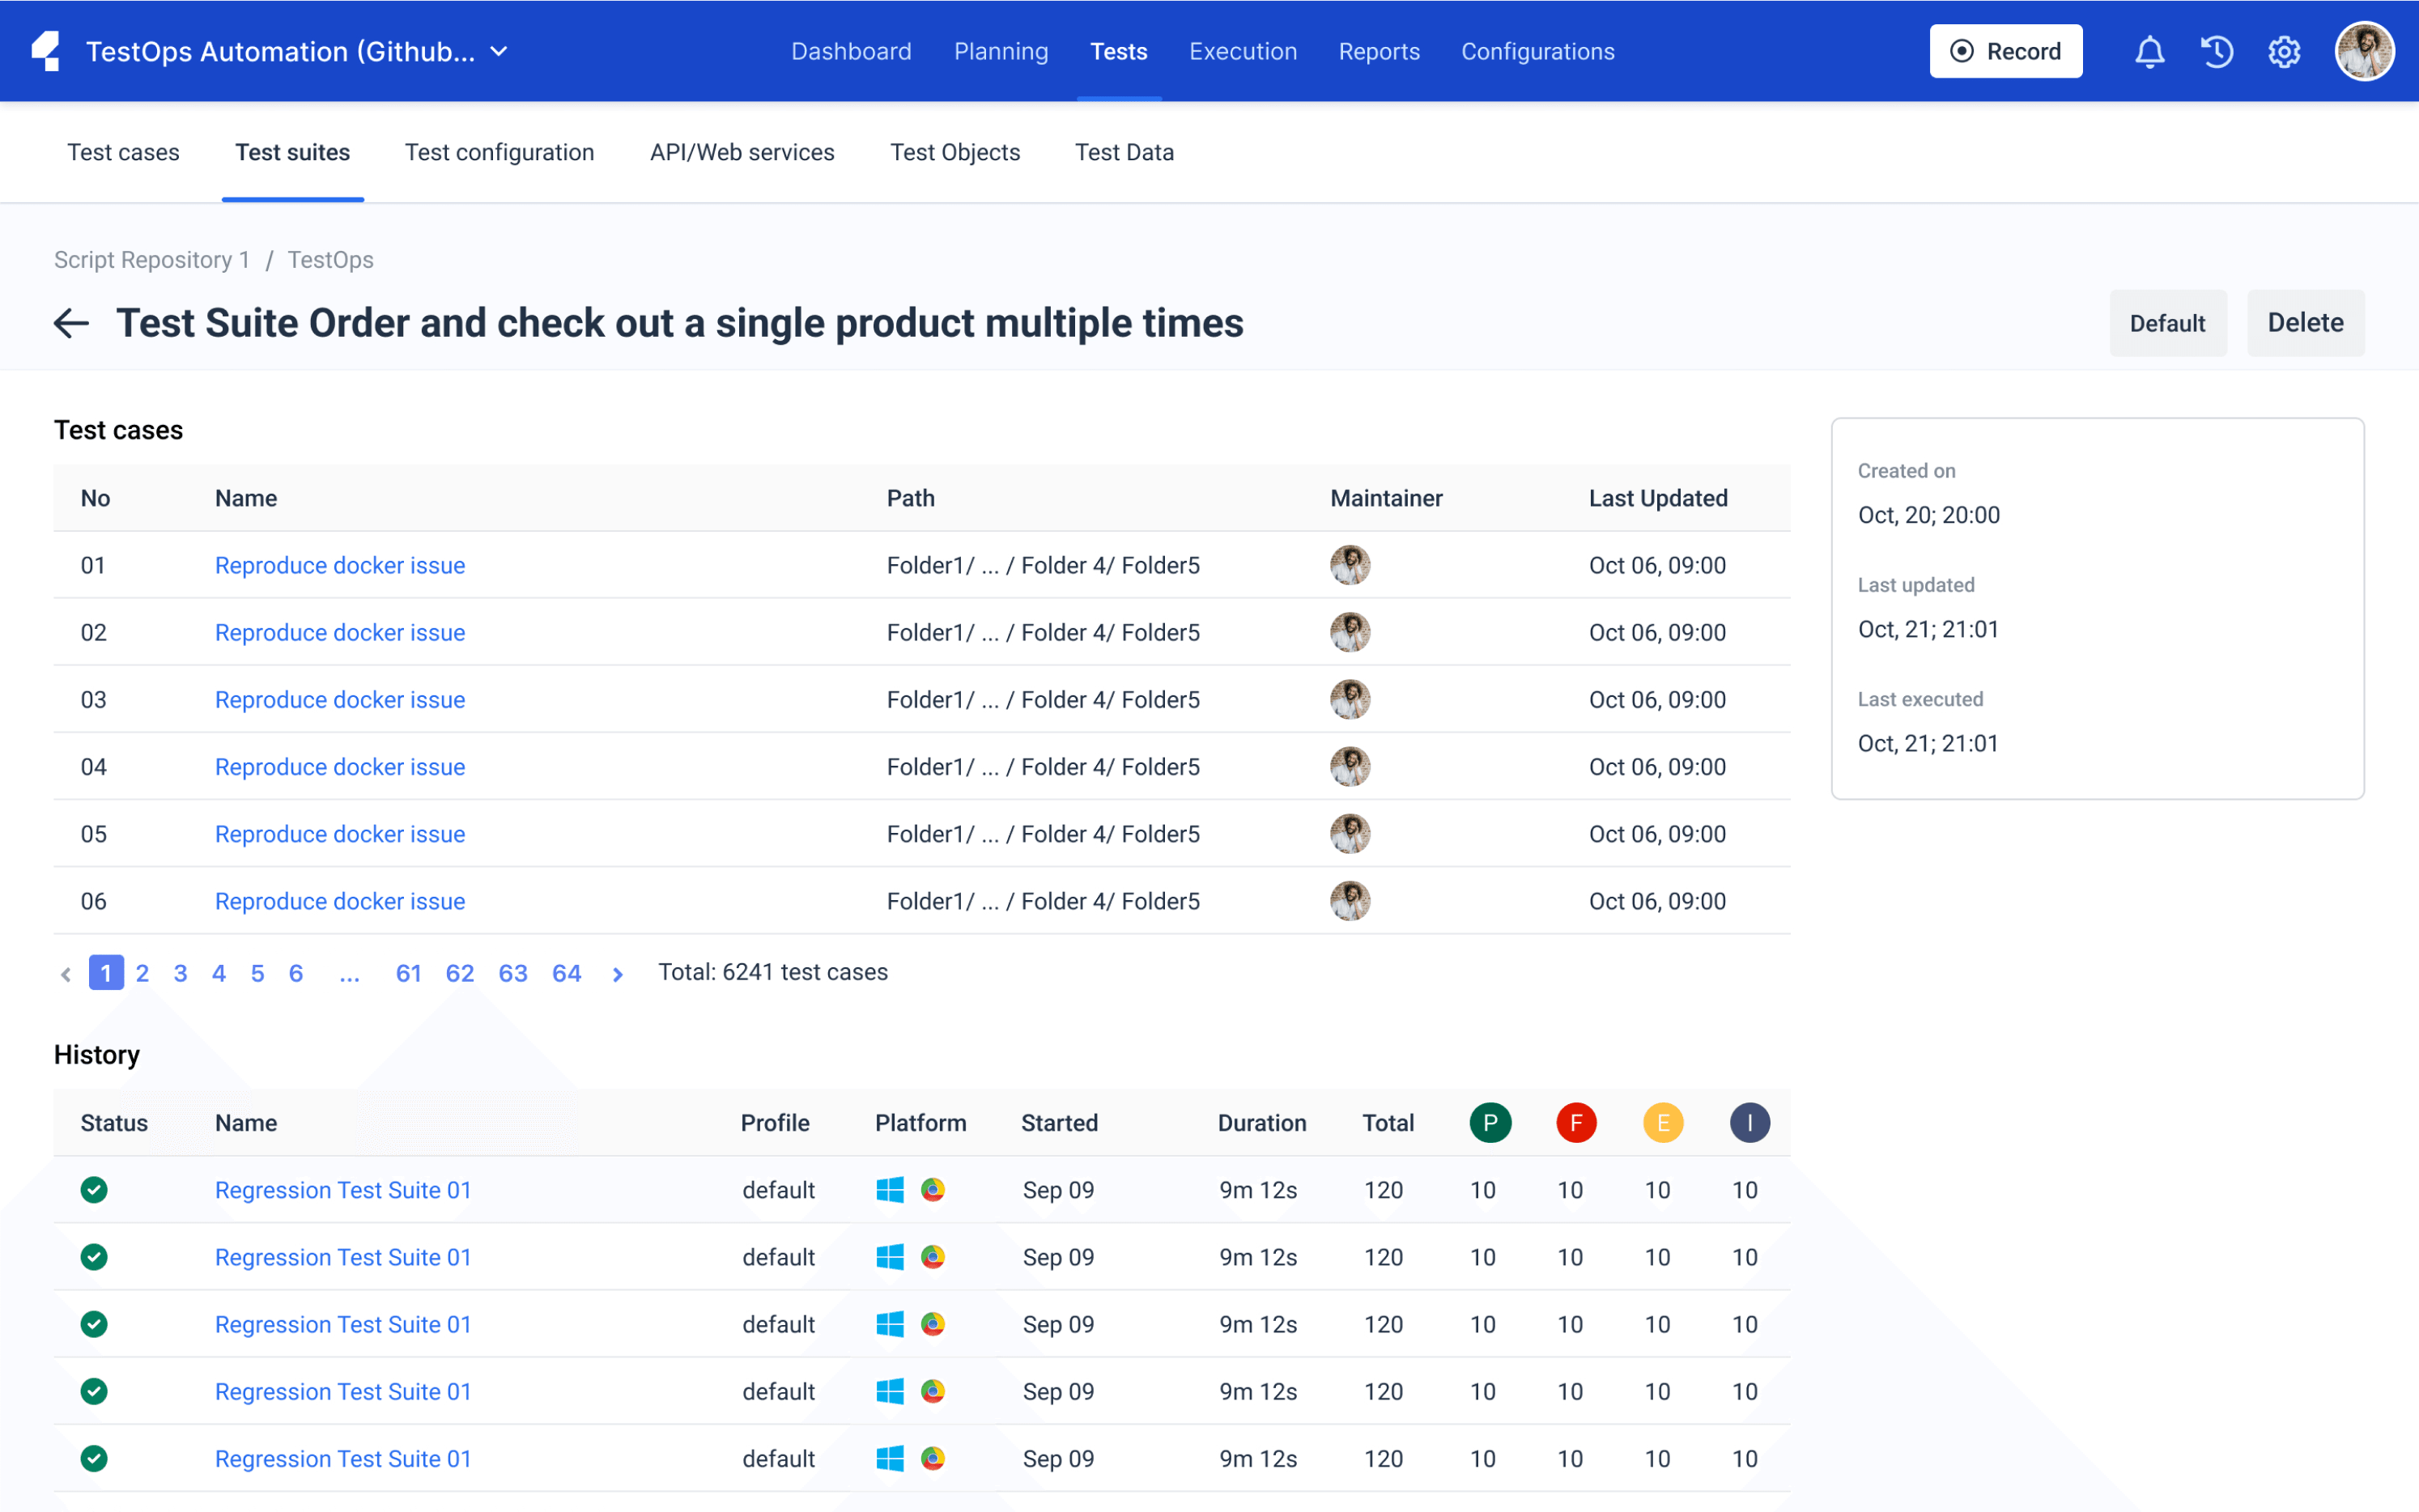Click the Incomplete (I) status badge
Screen dimensions: 2419x1512
pos(1750,1122)
